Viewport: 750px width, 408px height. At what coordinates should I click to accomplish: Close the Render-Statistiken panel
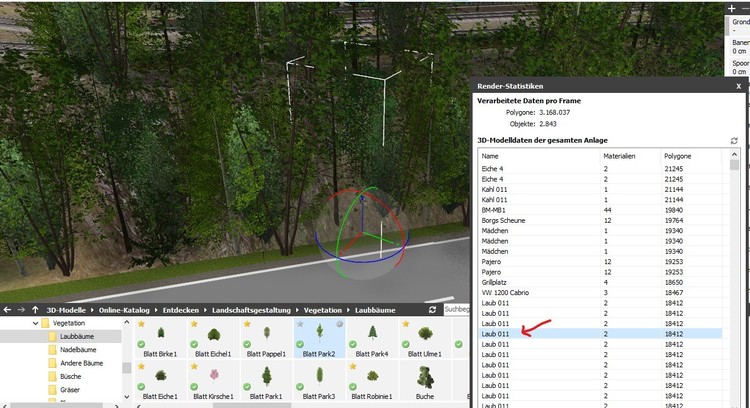click(x=738, y=87)
